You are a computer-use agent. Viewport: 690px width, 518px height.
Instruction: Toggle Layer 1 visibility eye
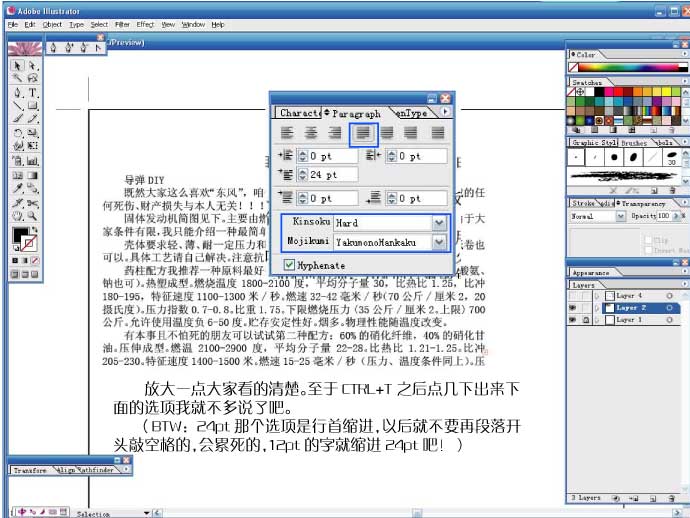[x=572, y=320]
